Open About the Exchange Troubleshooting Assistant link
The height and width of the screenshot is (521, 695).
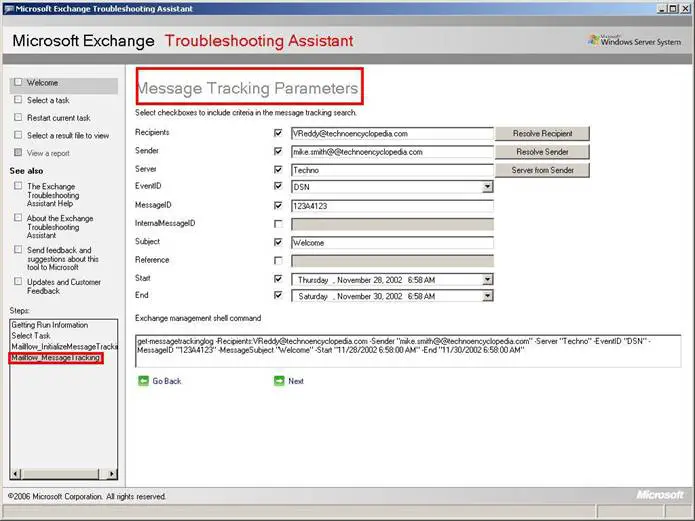click(60, 227)
